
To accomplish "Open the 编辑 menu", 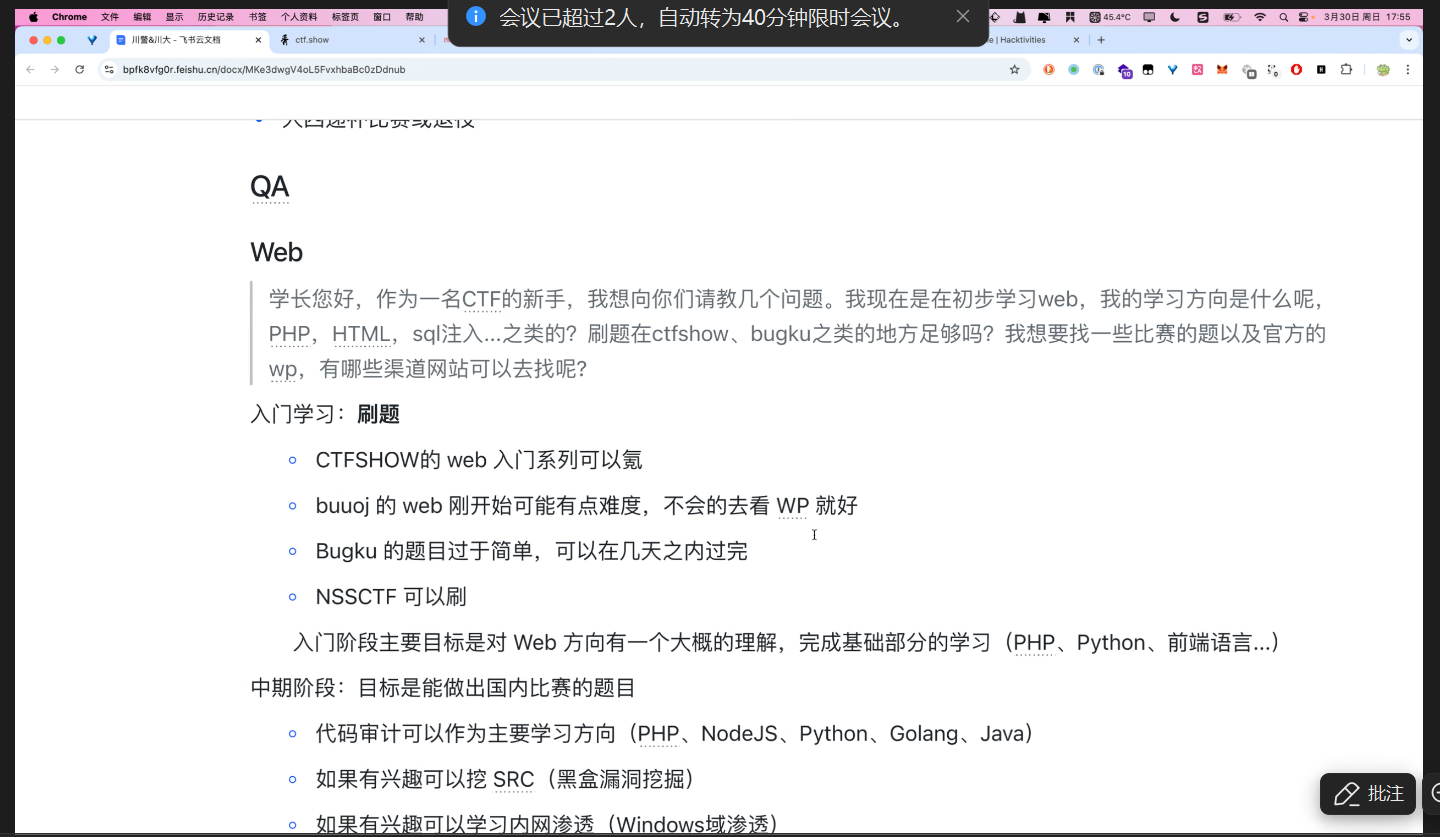I will tap(142, 17).
